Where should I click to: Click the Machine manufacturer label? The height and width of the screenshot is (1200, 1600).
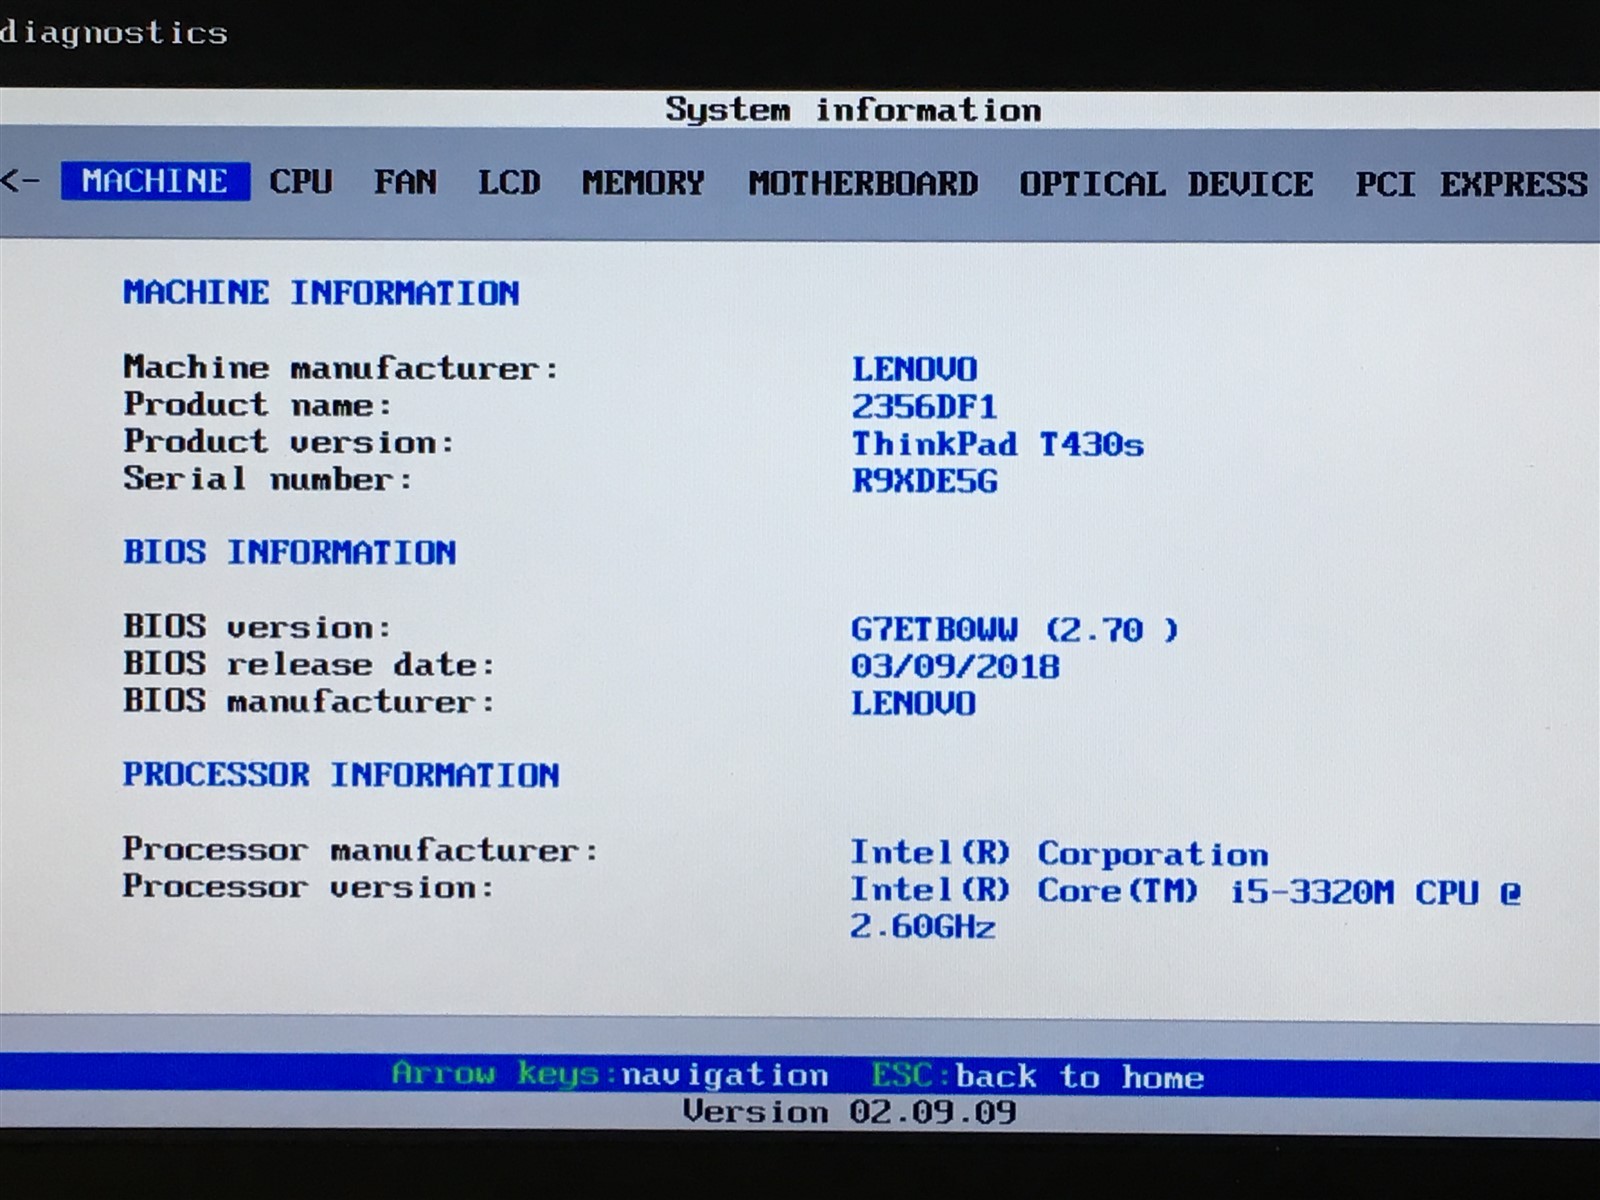pos(341,368)
